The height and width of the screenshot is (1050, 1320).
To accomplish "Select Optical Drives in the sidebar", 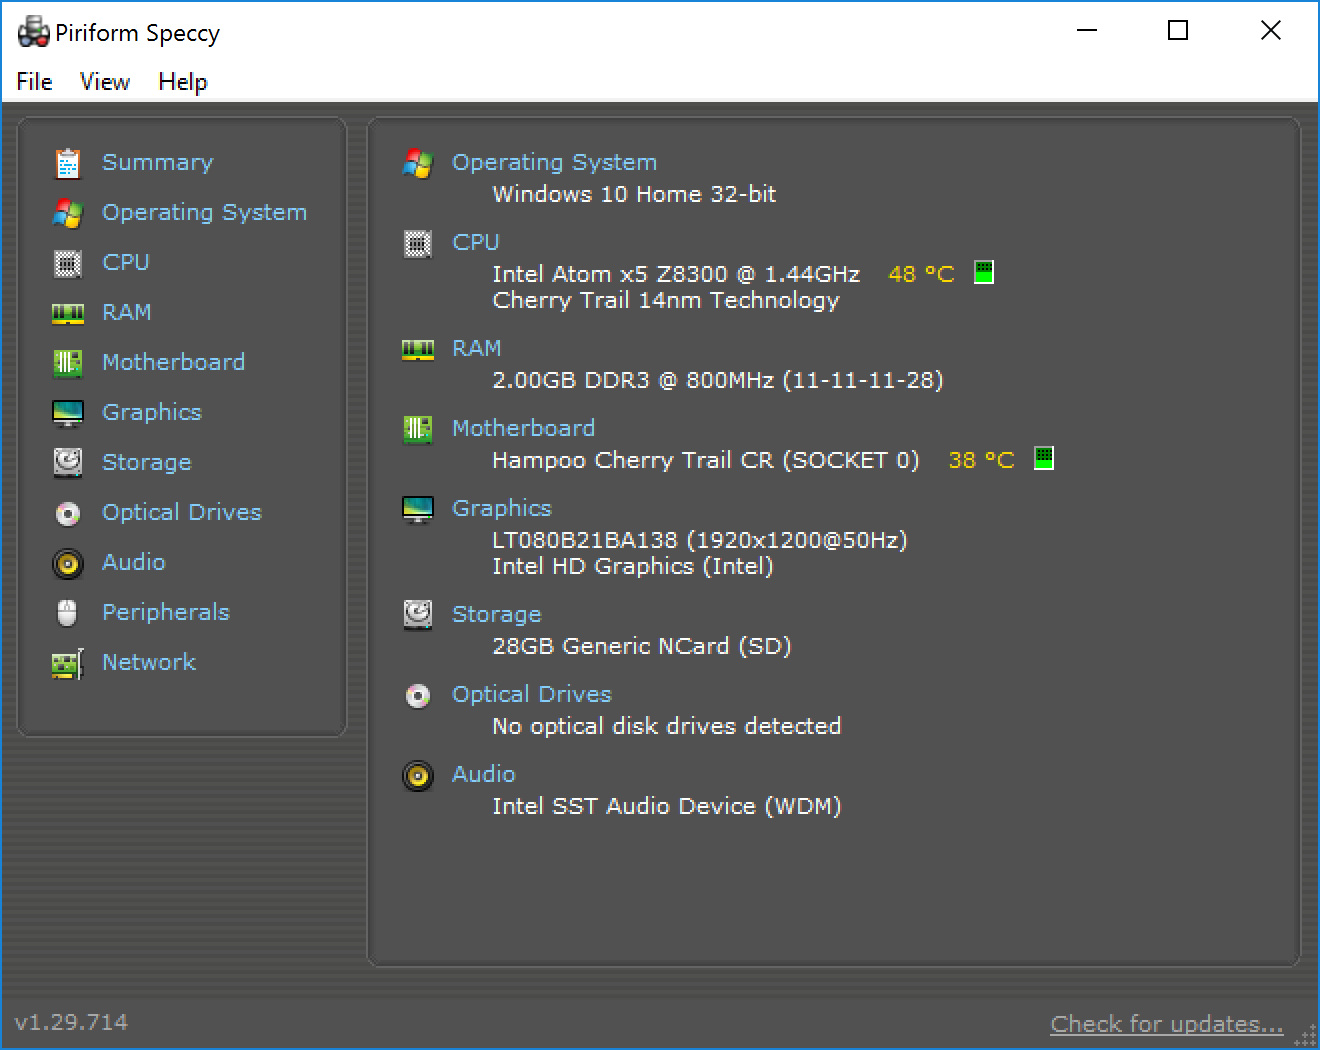I will (x=181, y=512).
